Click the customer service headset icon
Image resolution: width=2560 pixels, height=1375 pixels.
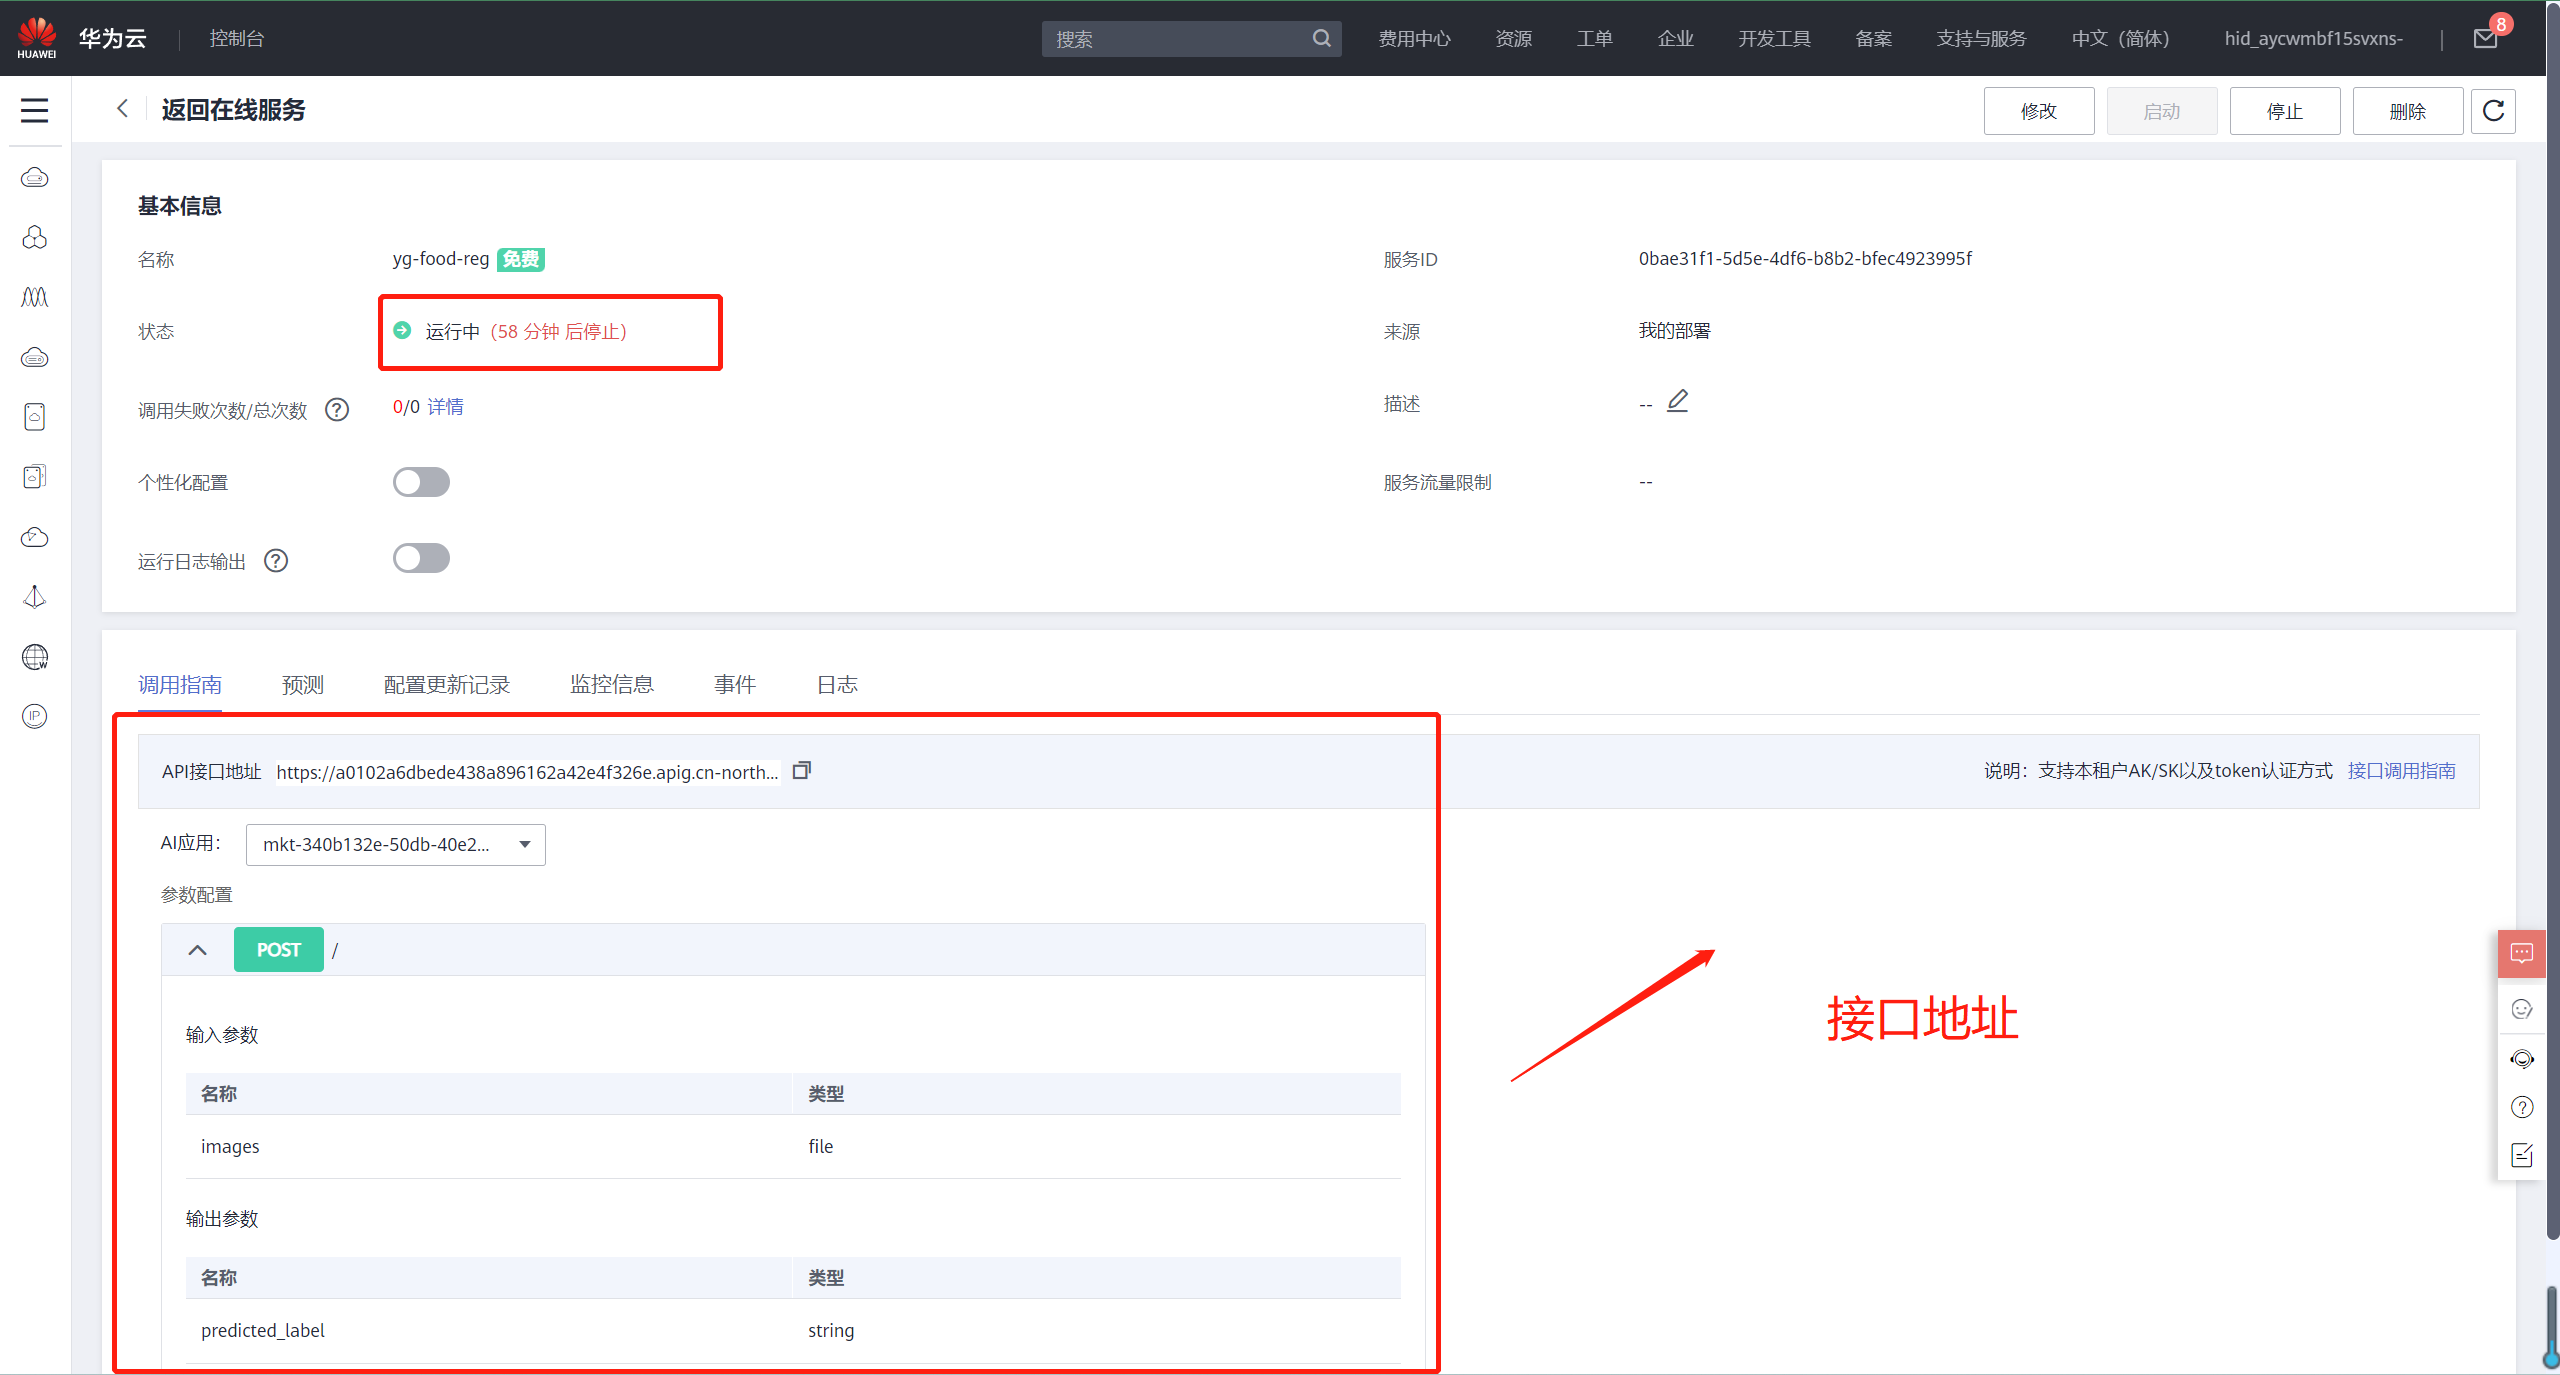(x=2522, y=1059)
